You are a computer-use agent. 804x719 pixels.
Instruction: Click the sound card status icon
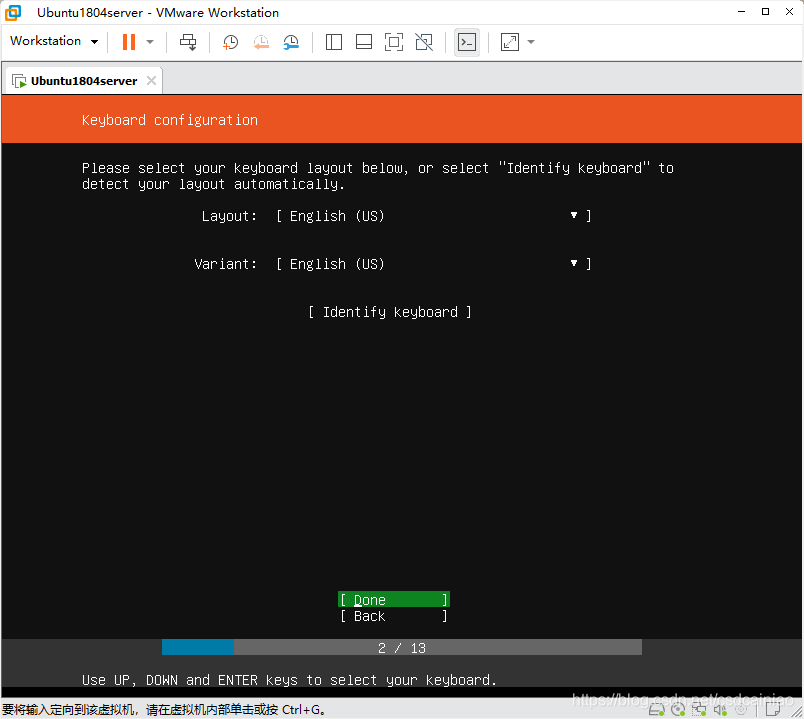tap(720, 710)
